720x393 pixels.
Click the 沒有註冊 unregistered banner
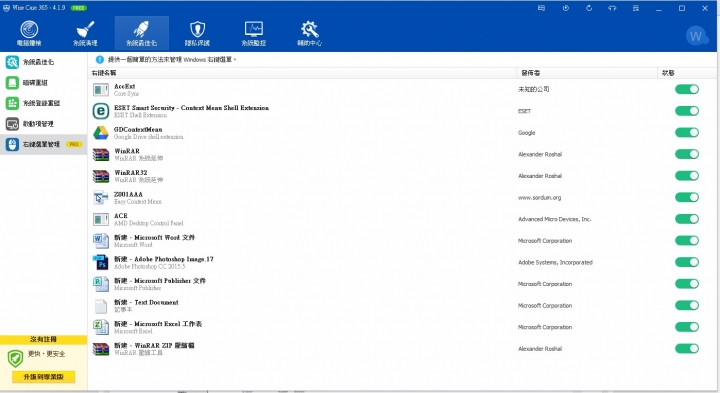point(43,339)
